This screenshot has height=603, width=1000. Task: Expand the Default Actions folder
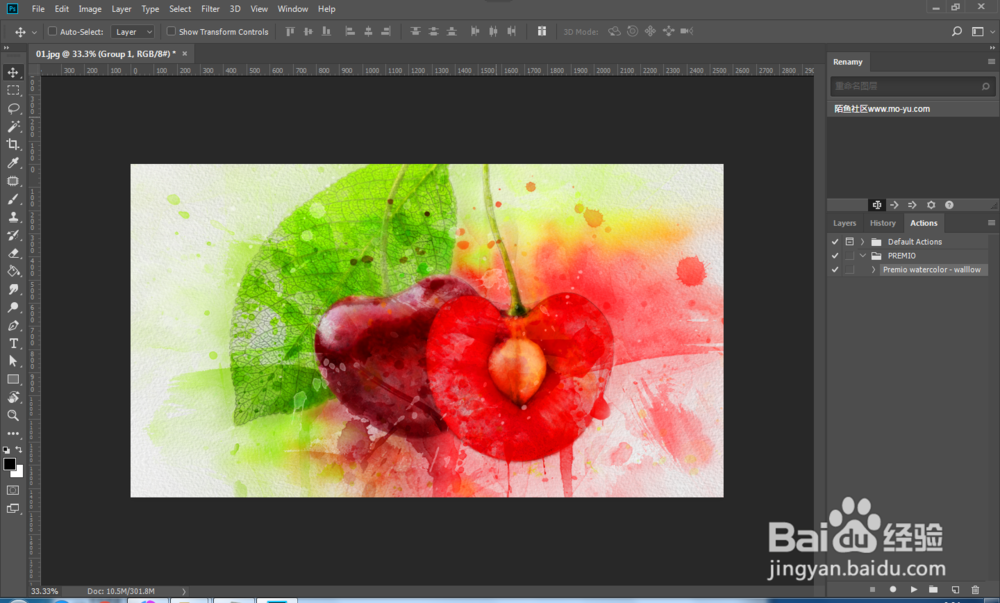point(862,242)
